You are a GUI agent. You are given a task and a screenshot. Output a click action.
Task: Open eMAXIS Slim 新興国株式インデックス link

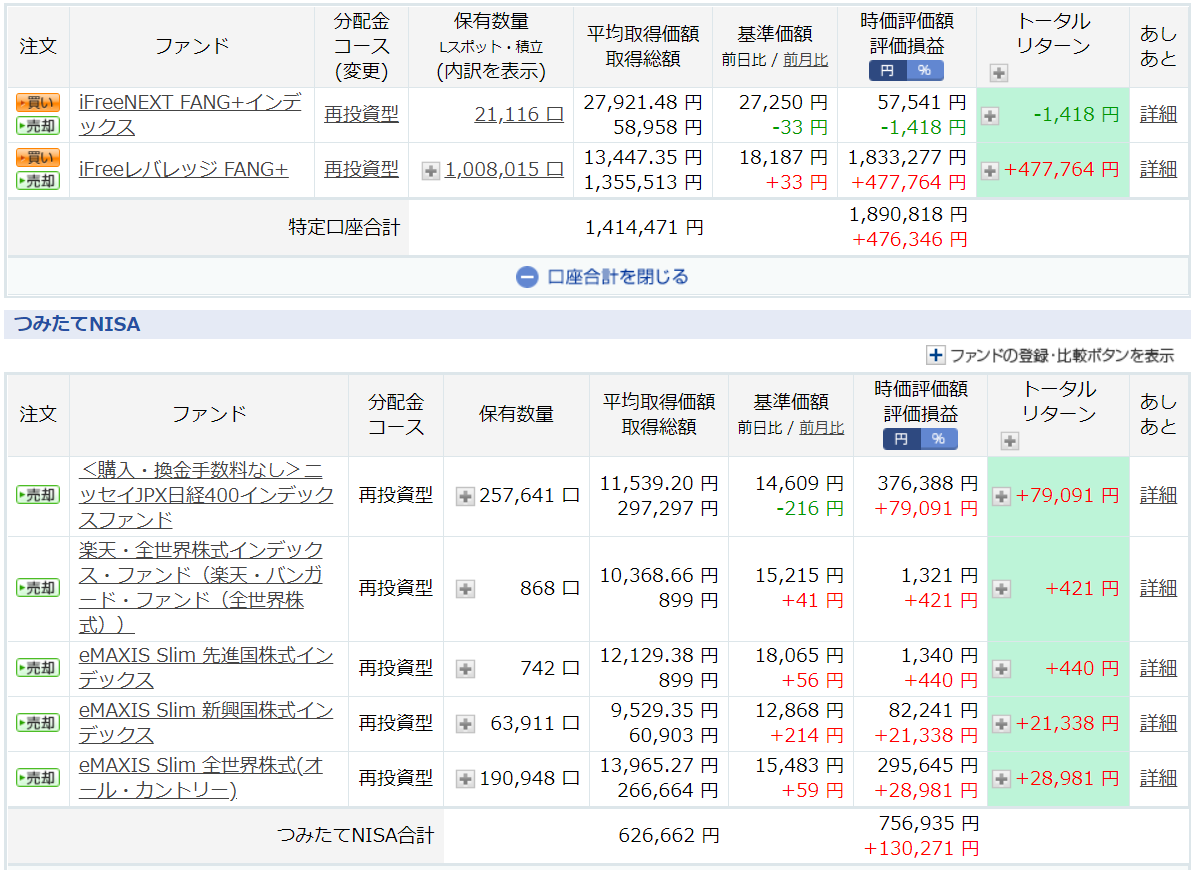click(206, 722)
